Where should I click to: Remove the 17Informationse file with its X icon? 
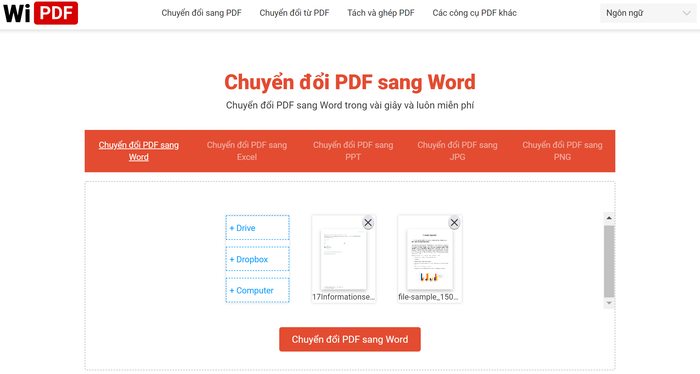coord(368,223)
